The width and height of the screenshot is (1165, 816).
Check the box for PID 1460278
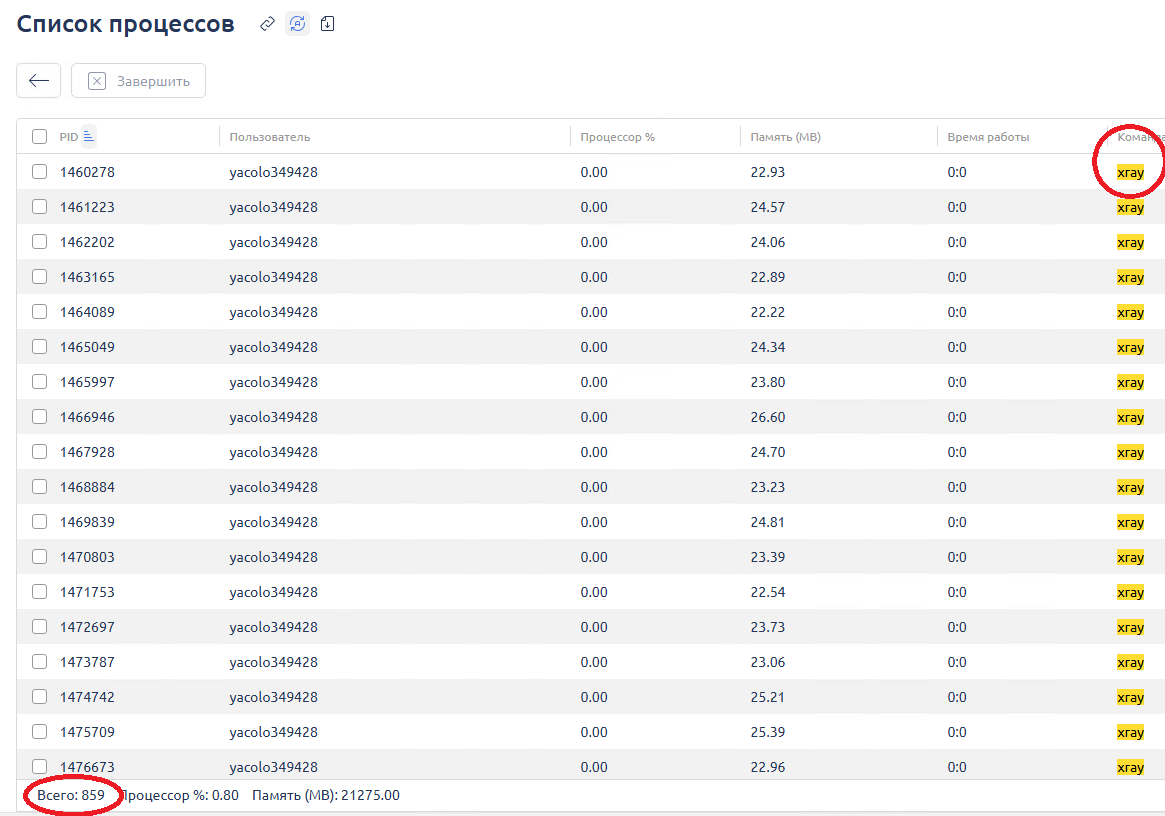pos(39,172)
